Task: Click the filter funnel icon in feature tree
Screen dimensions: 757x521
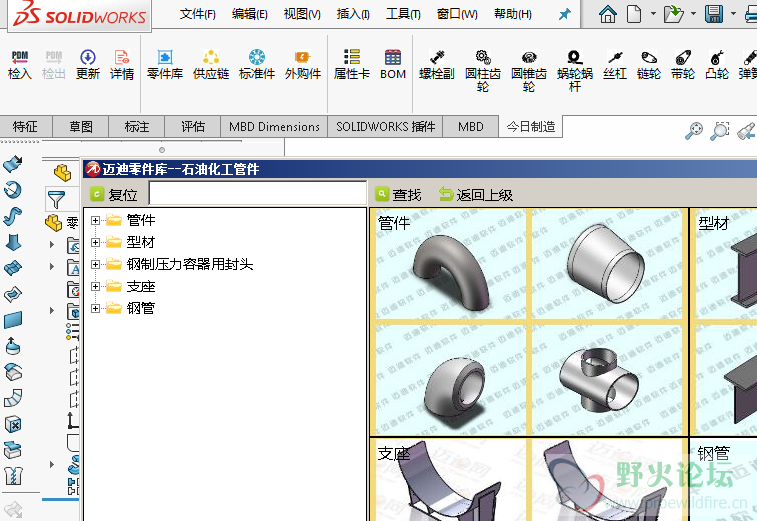Action: [56, 199]
